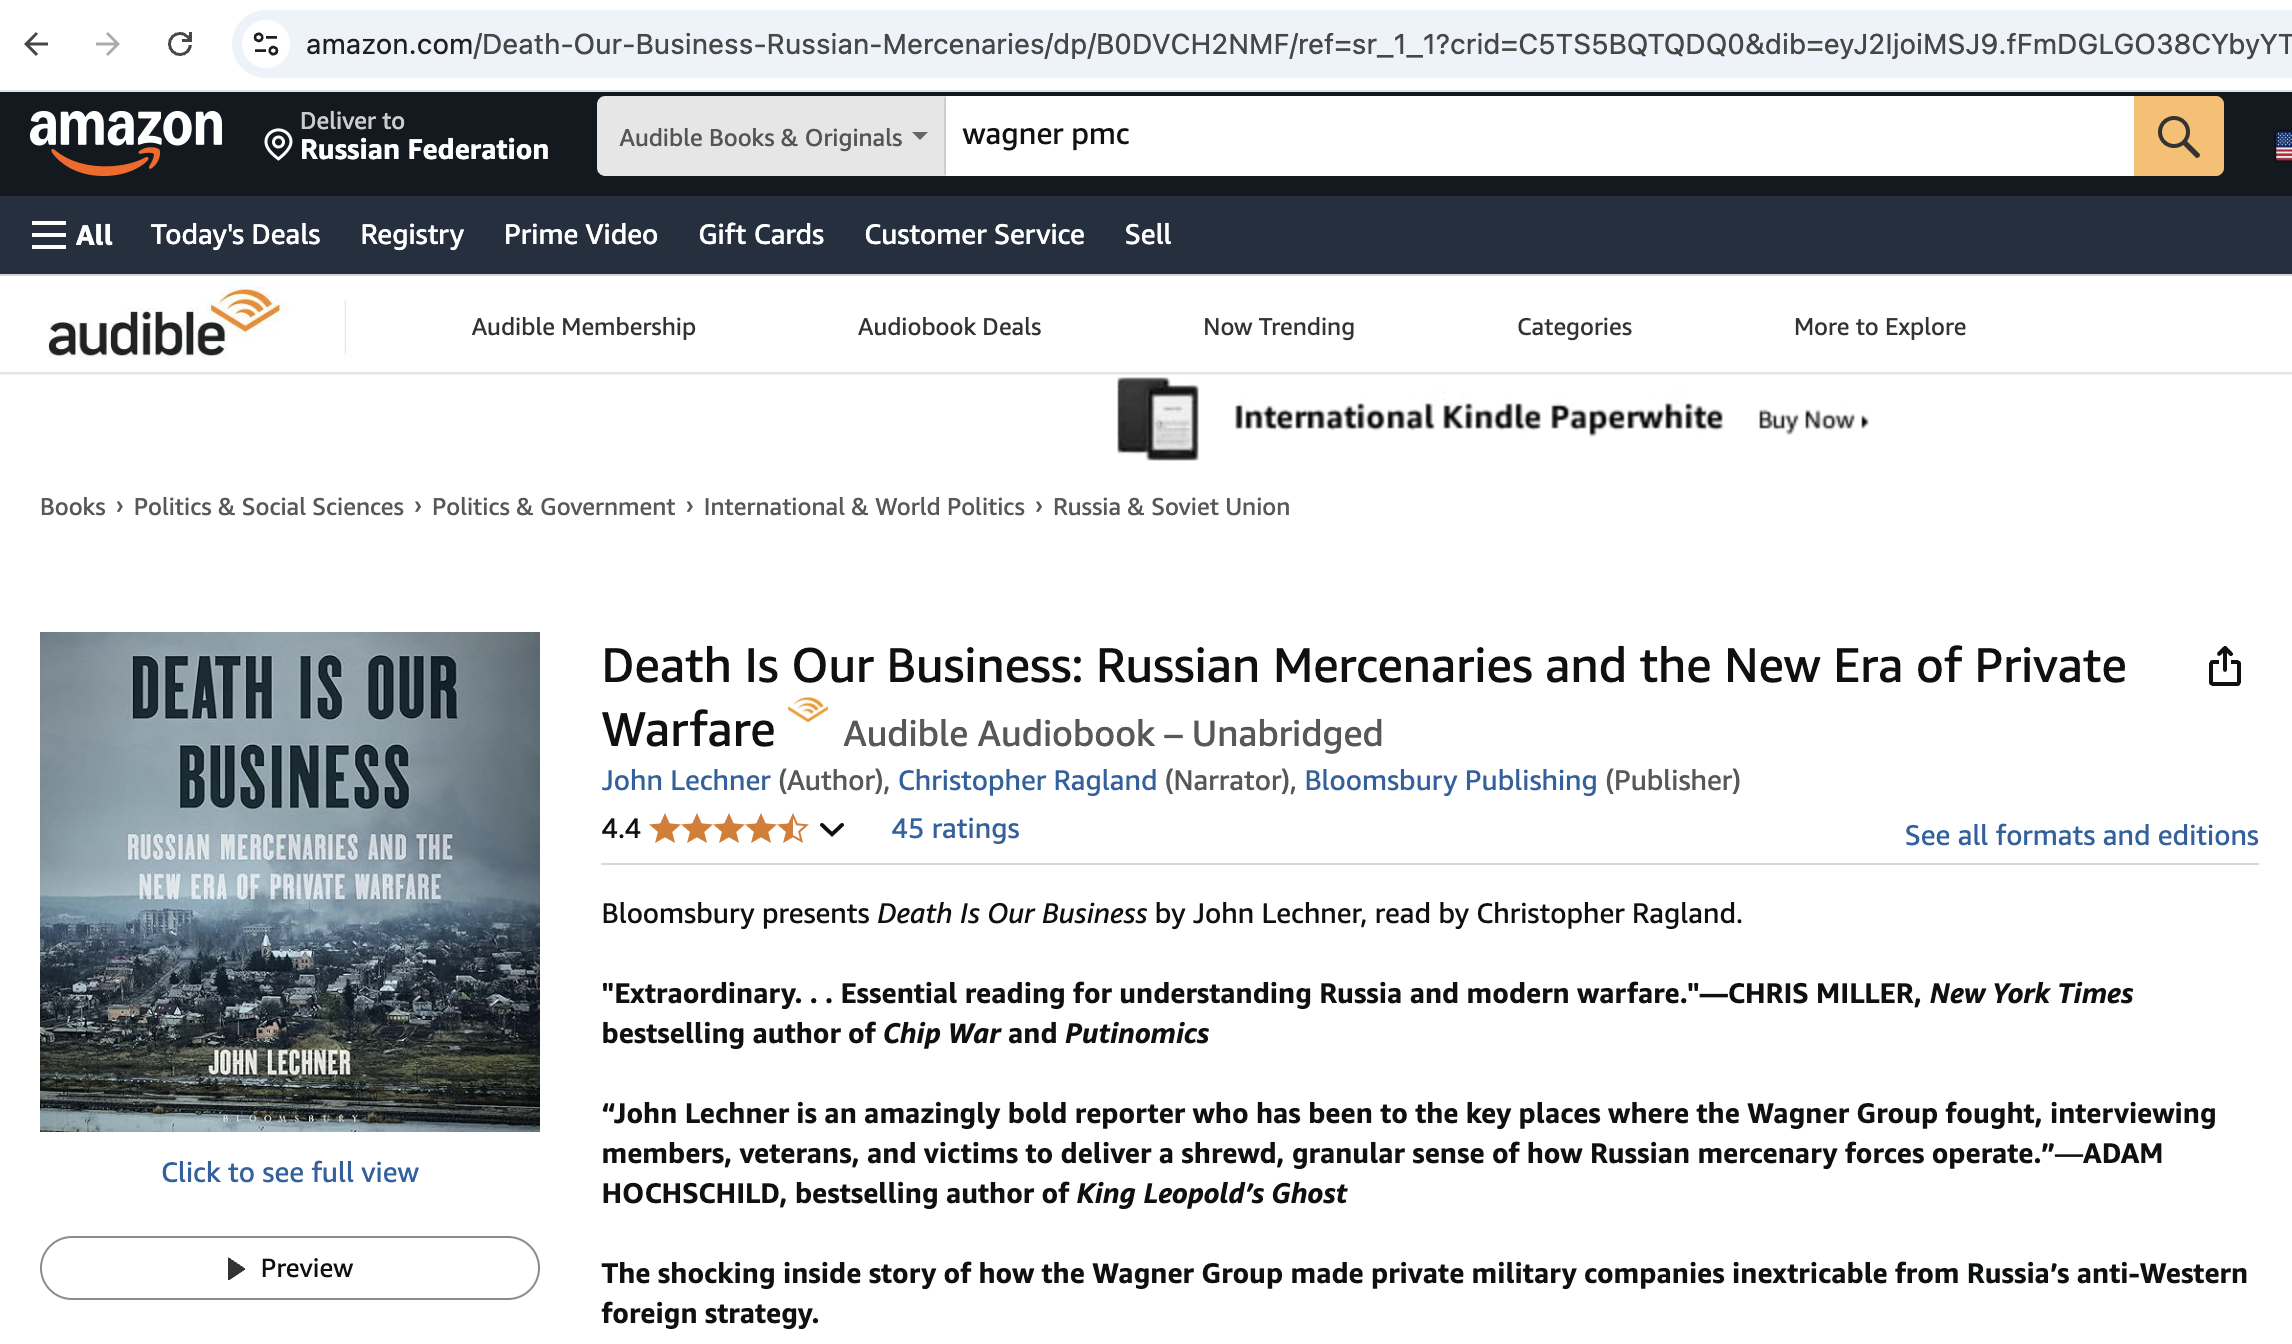
Task: Open the 45 ratings link
Action: pyautogui.click(x=955, y=829)
